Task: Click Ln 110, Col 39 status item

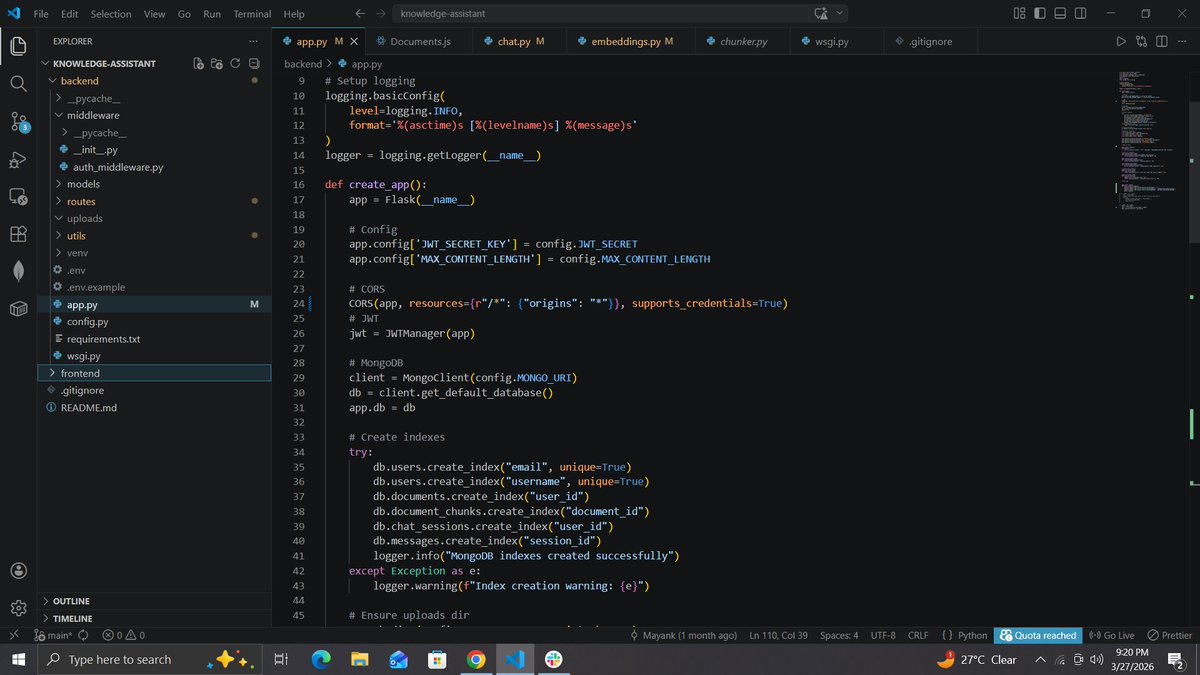Action: point(778,635)
